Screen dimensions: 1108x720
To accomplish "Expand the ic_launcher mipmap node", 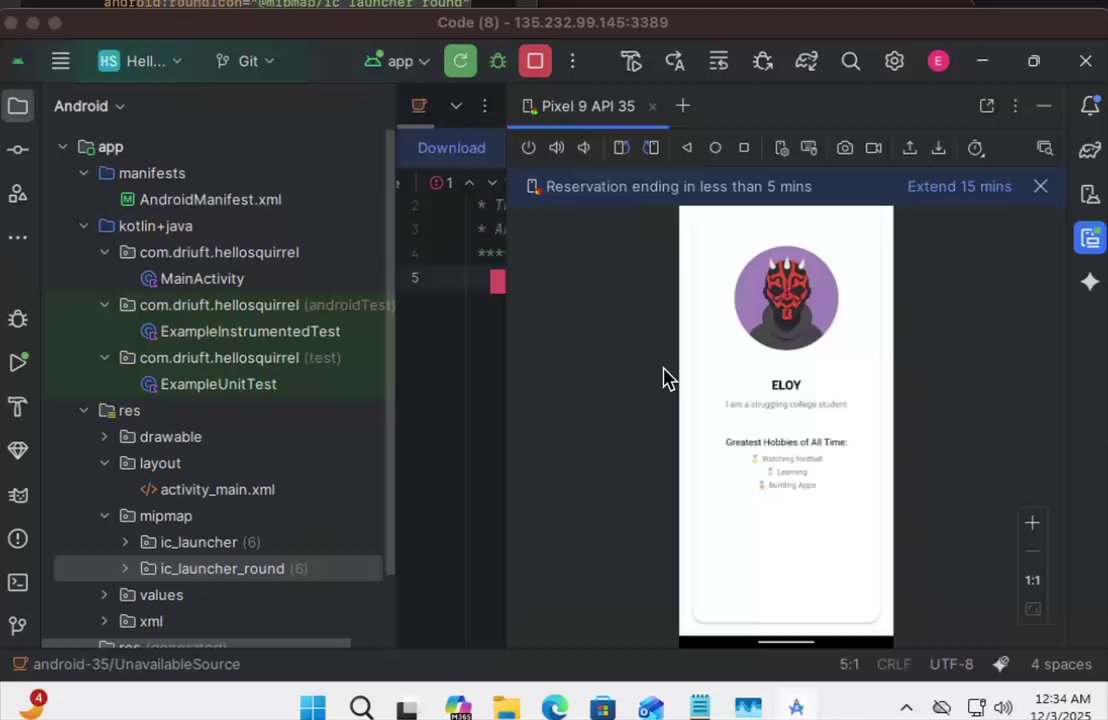I will tap(125, 542).
